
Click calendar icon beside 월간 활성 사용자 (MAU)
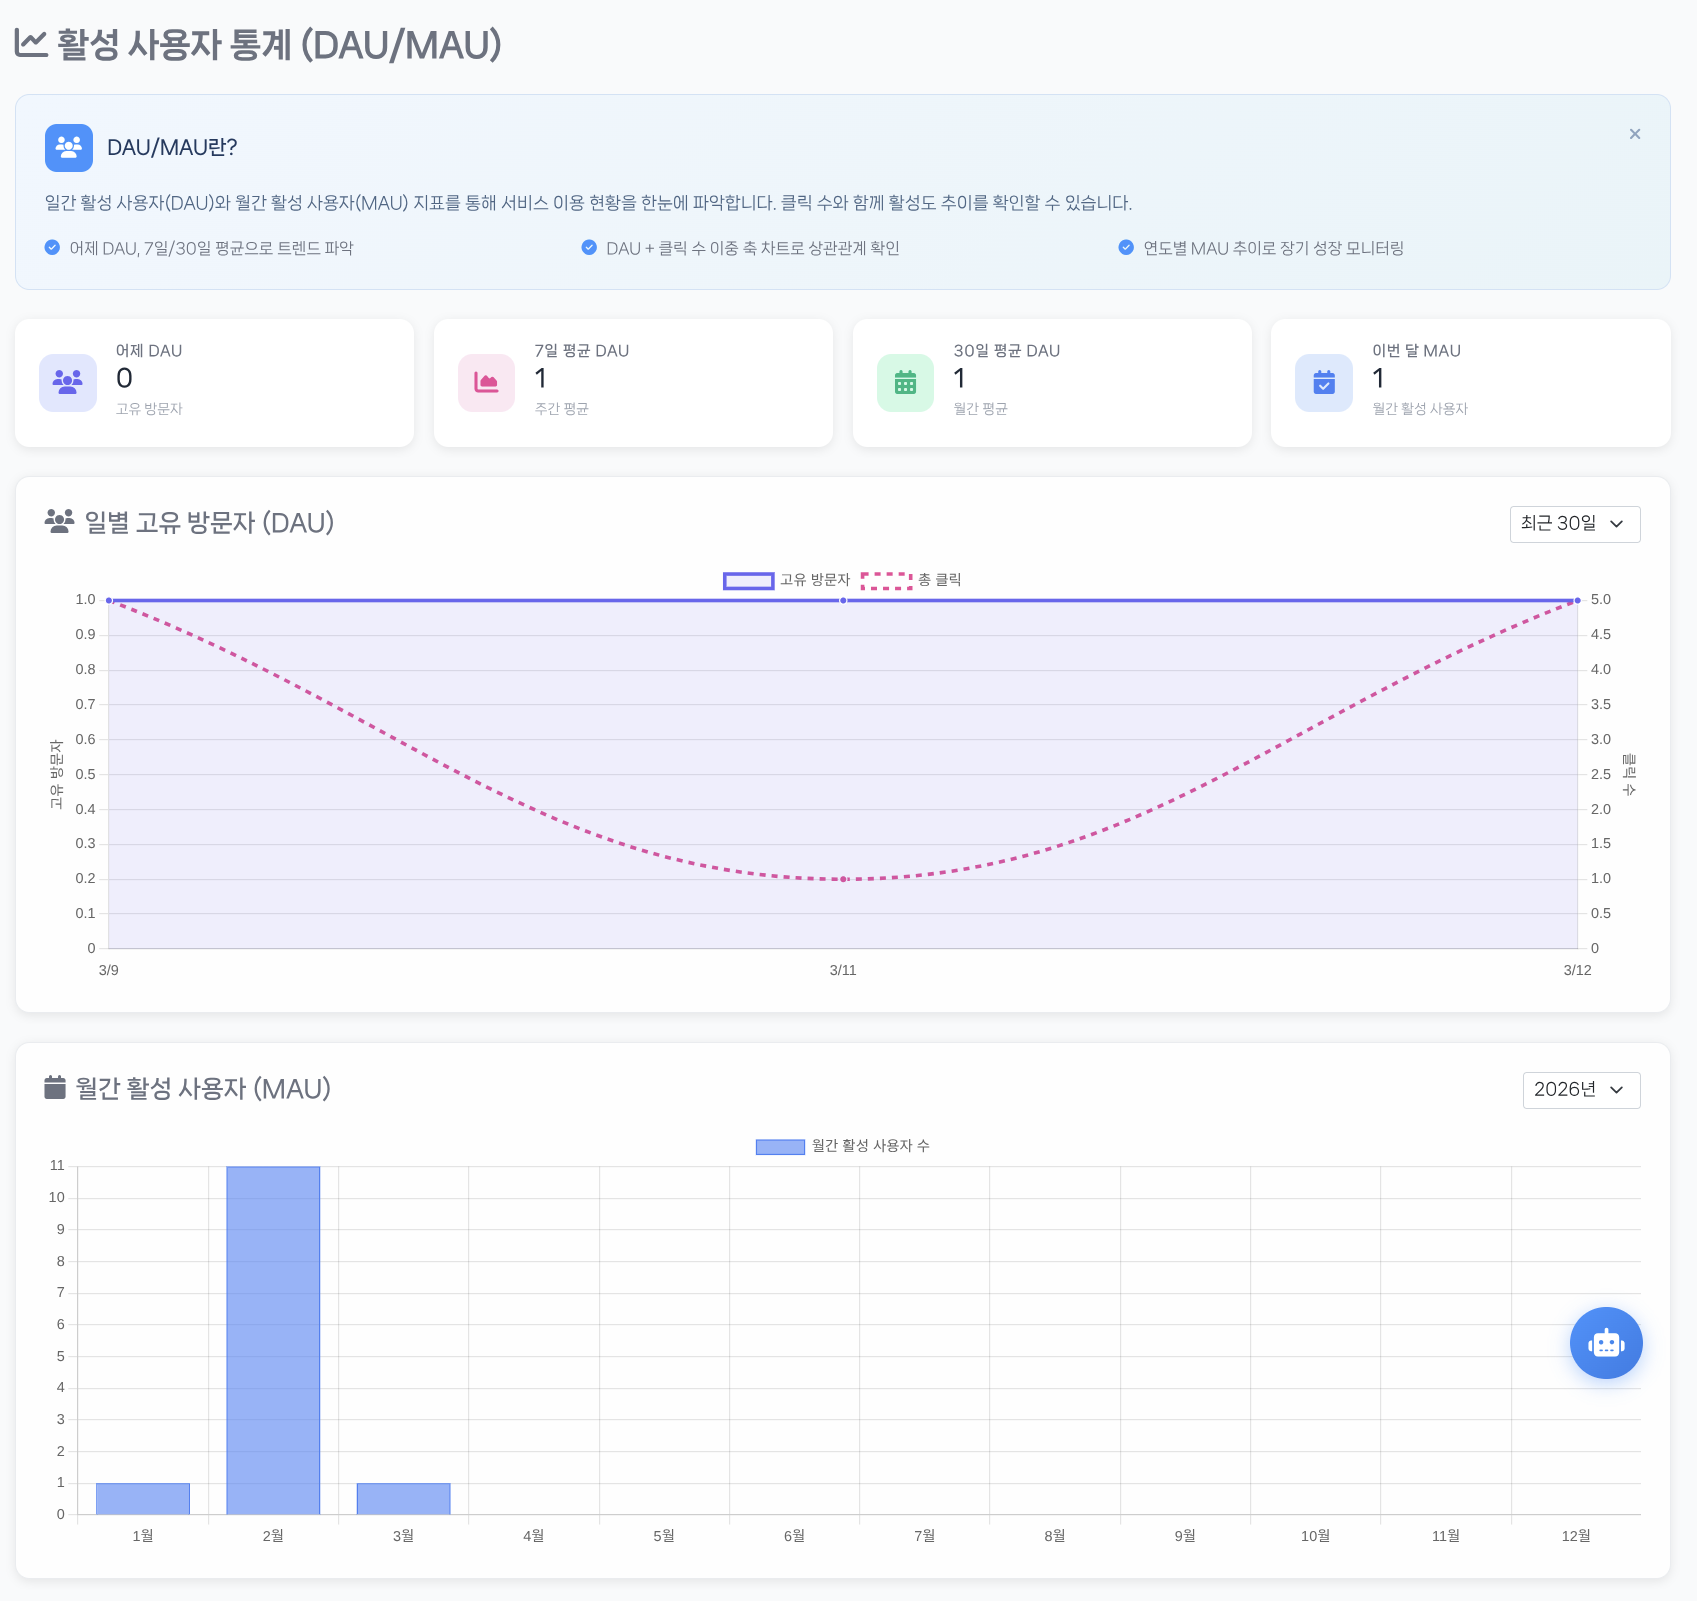[55, 1087]
